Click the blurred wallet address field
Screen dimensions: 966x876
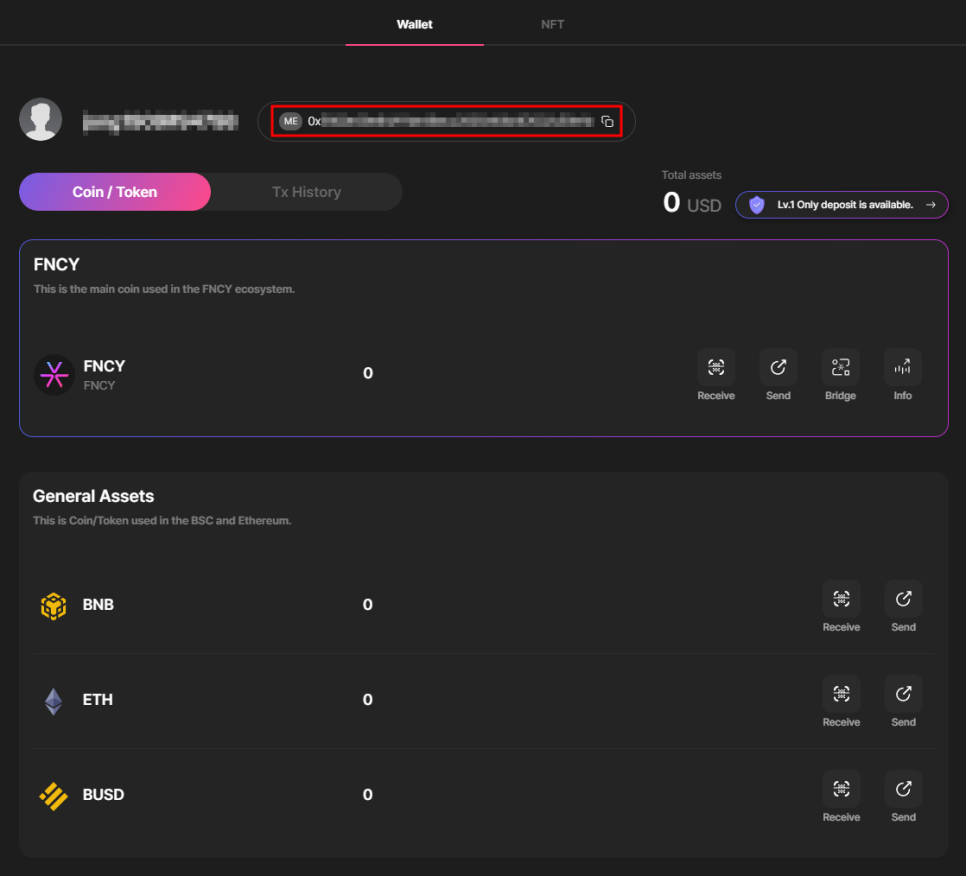point(447,121)
